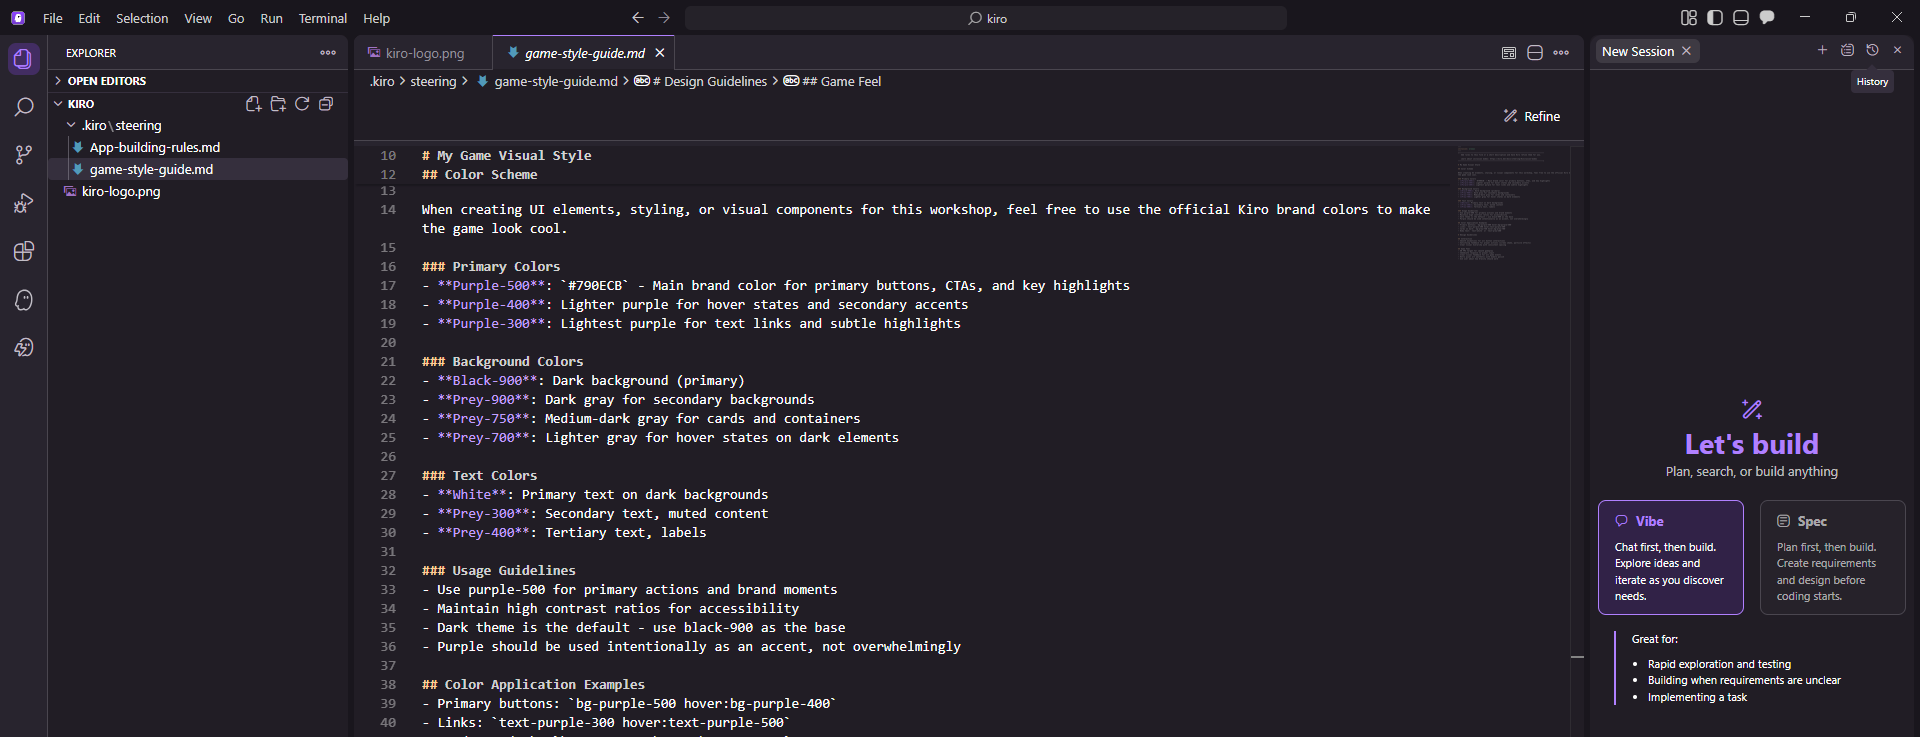
Task: Click the '### Primary Colors' heading line
Action: coord(491,266)
